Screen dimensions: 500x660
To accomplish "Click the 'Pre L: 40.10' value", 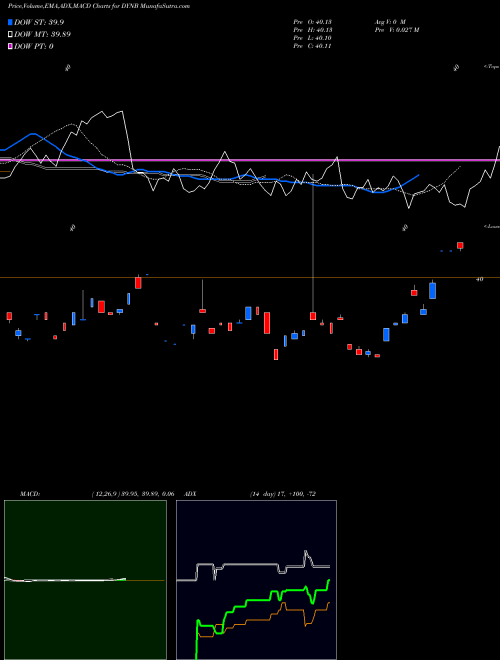I will [x=313, y=38].
